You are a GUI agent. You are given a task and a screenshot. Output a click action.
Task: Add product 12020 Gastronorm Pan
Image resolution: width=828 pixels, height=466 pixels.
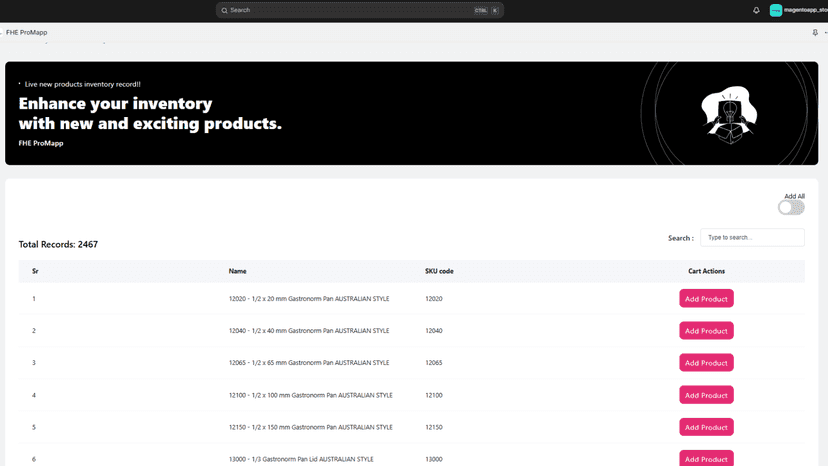(x=706, y=299)
